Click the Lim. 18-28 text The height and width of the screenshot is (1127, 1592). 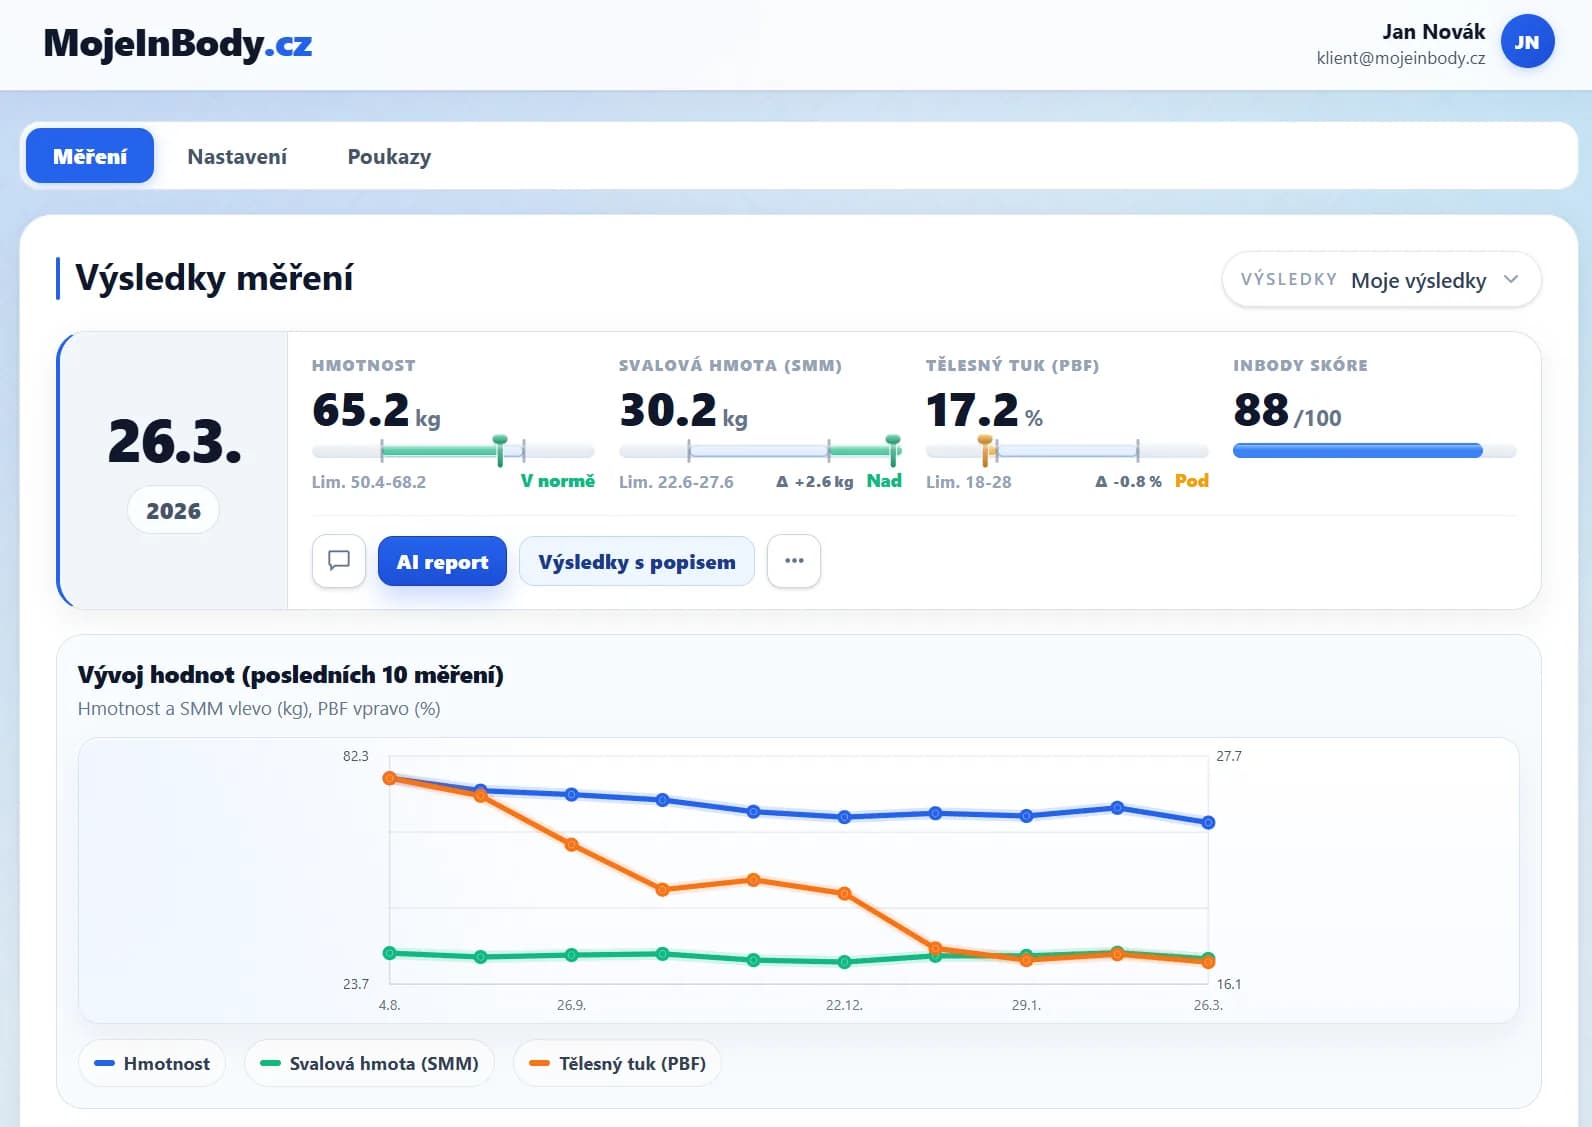coord(968,482)
